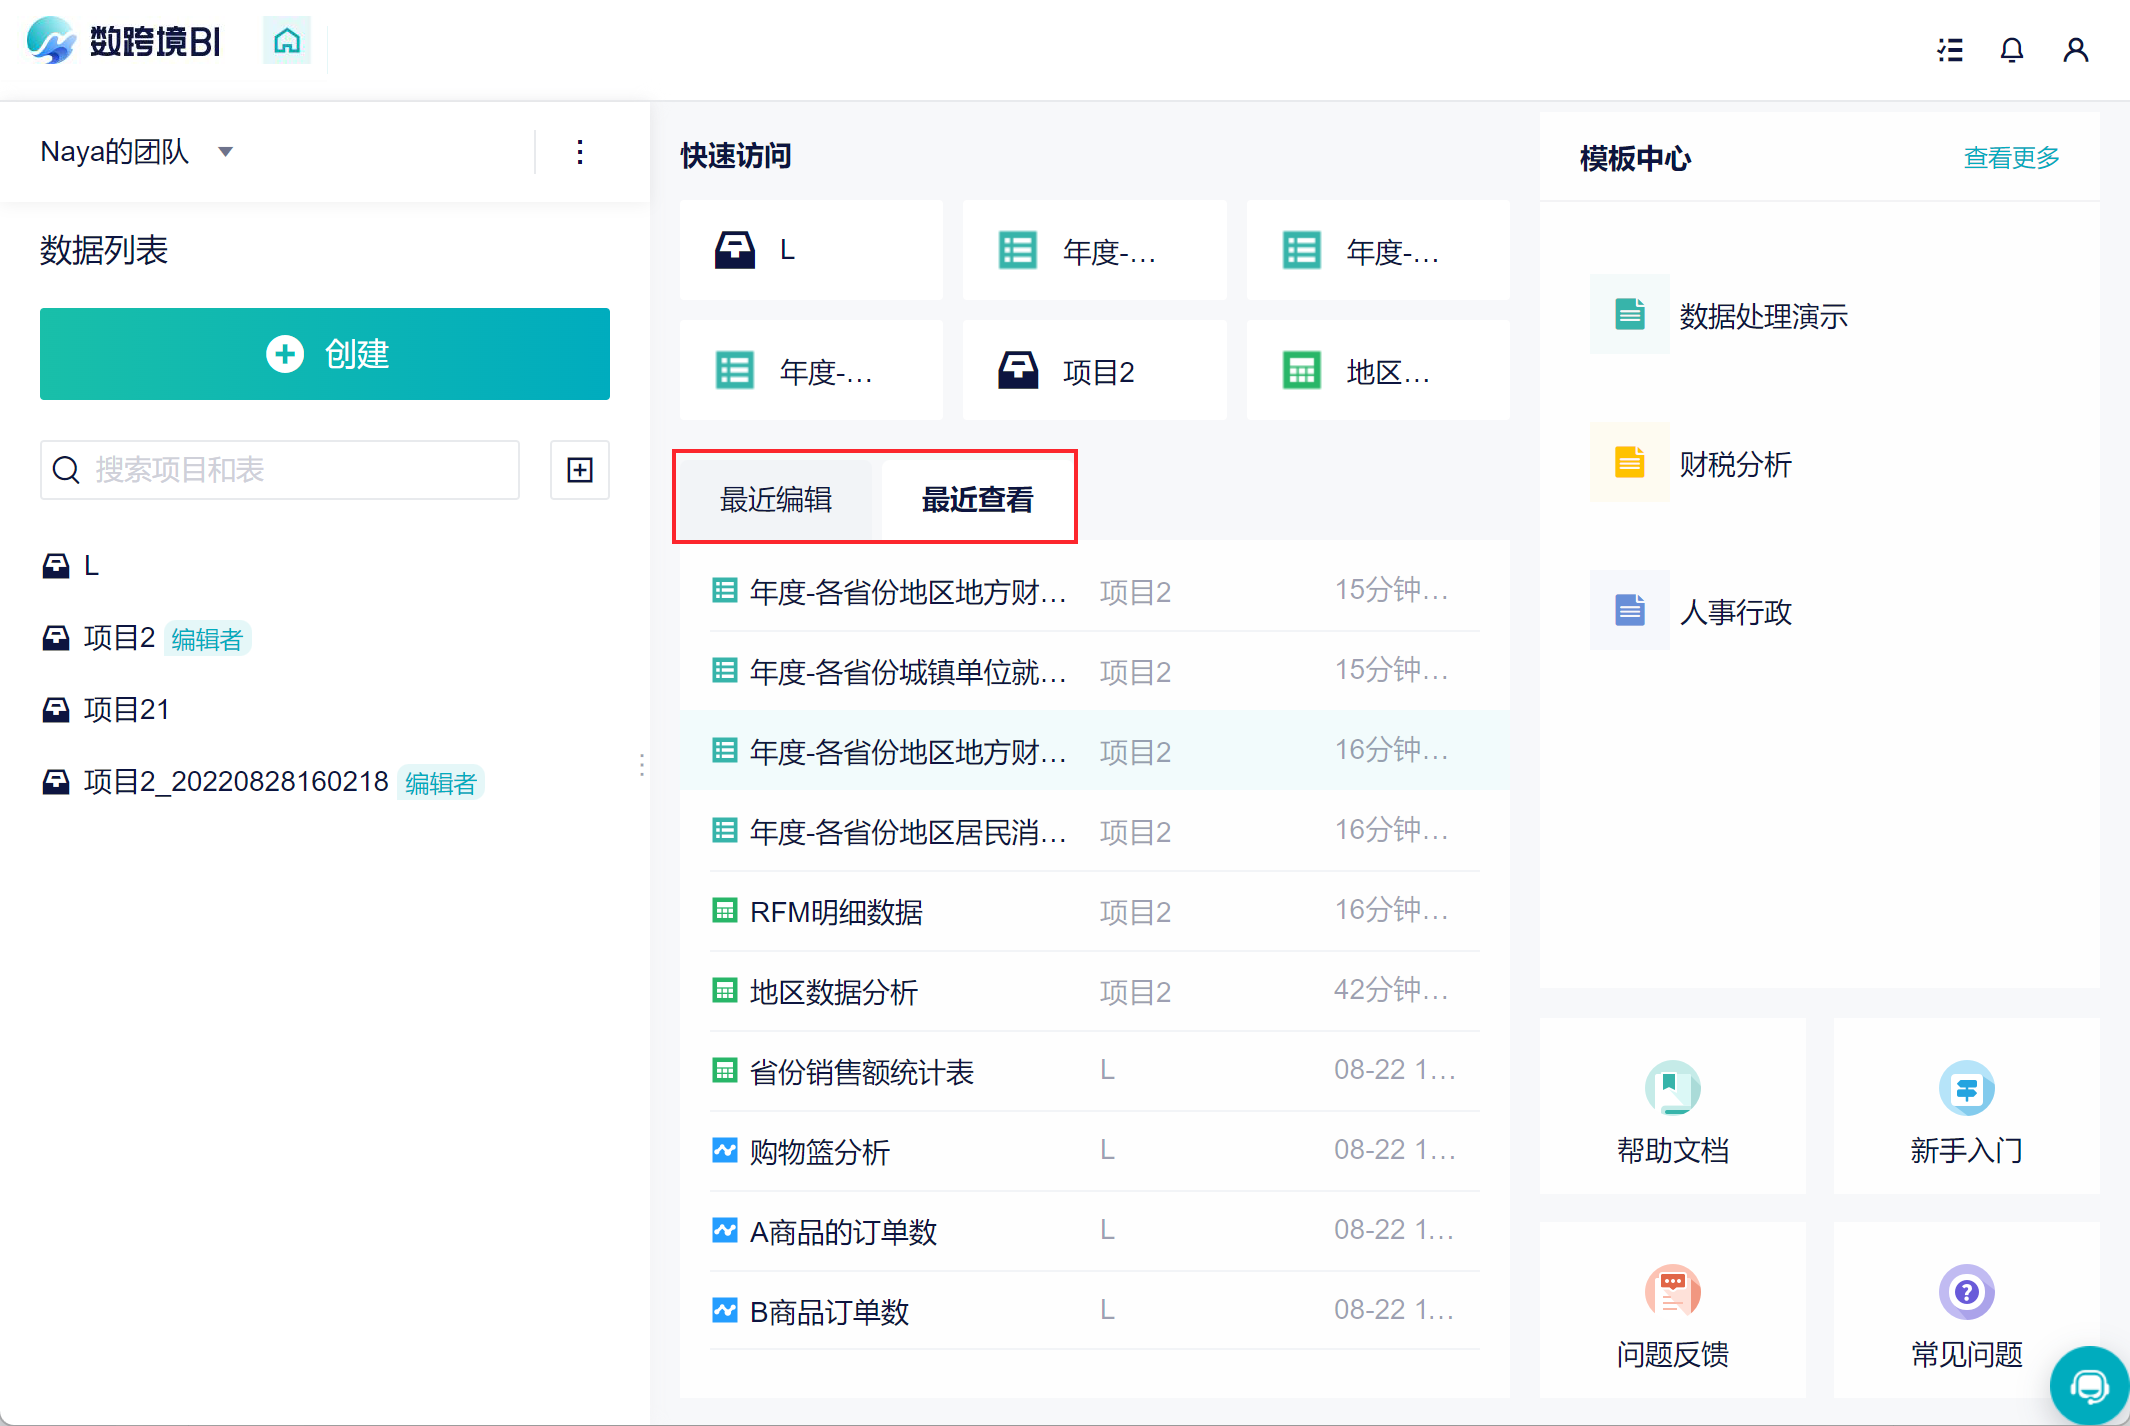Click the home icon in top bar
2130x1426 pixels.
(287, 41)
